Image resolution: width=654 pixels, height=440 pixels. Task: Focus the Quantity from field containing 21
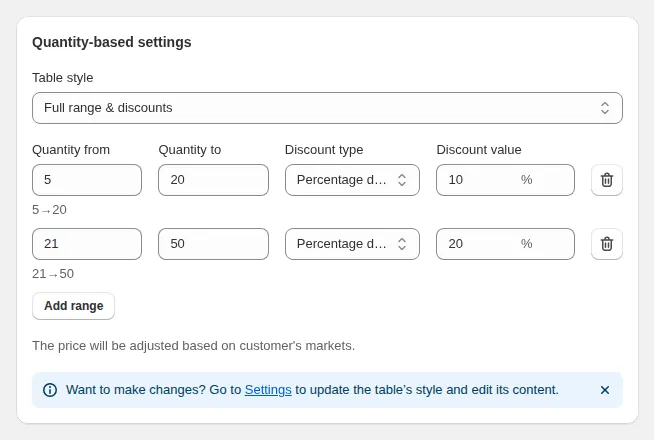pos(87,244)
